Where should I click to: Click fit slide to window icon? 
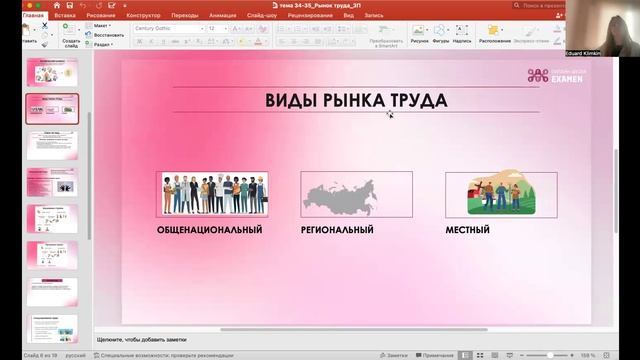click(x=607, y=355)
